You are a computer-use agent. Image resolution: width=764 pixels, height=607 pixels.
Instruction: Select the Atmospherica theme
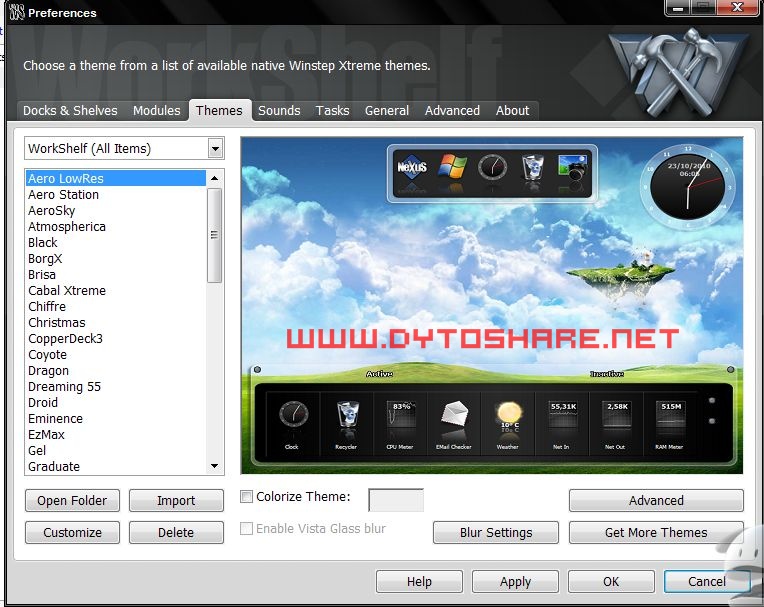[116, 227]
